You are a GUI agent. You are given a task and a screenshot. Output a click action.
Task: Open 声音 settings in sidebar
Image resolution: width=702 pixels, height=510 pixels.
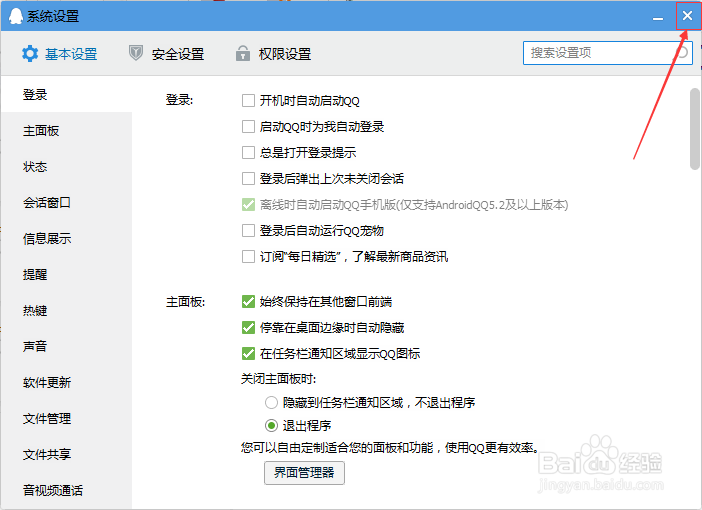(66, 346)
